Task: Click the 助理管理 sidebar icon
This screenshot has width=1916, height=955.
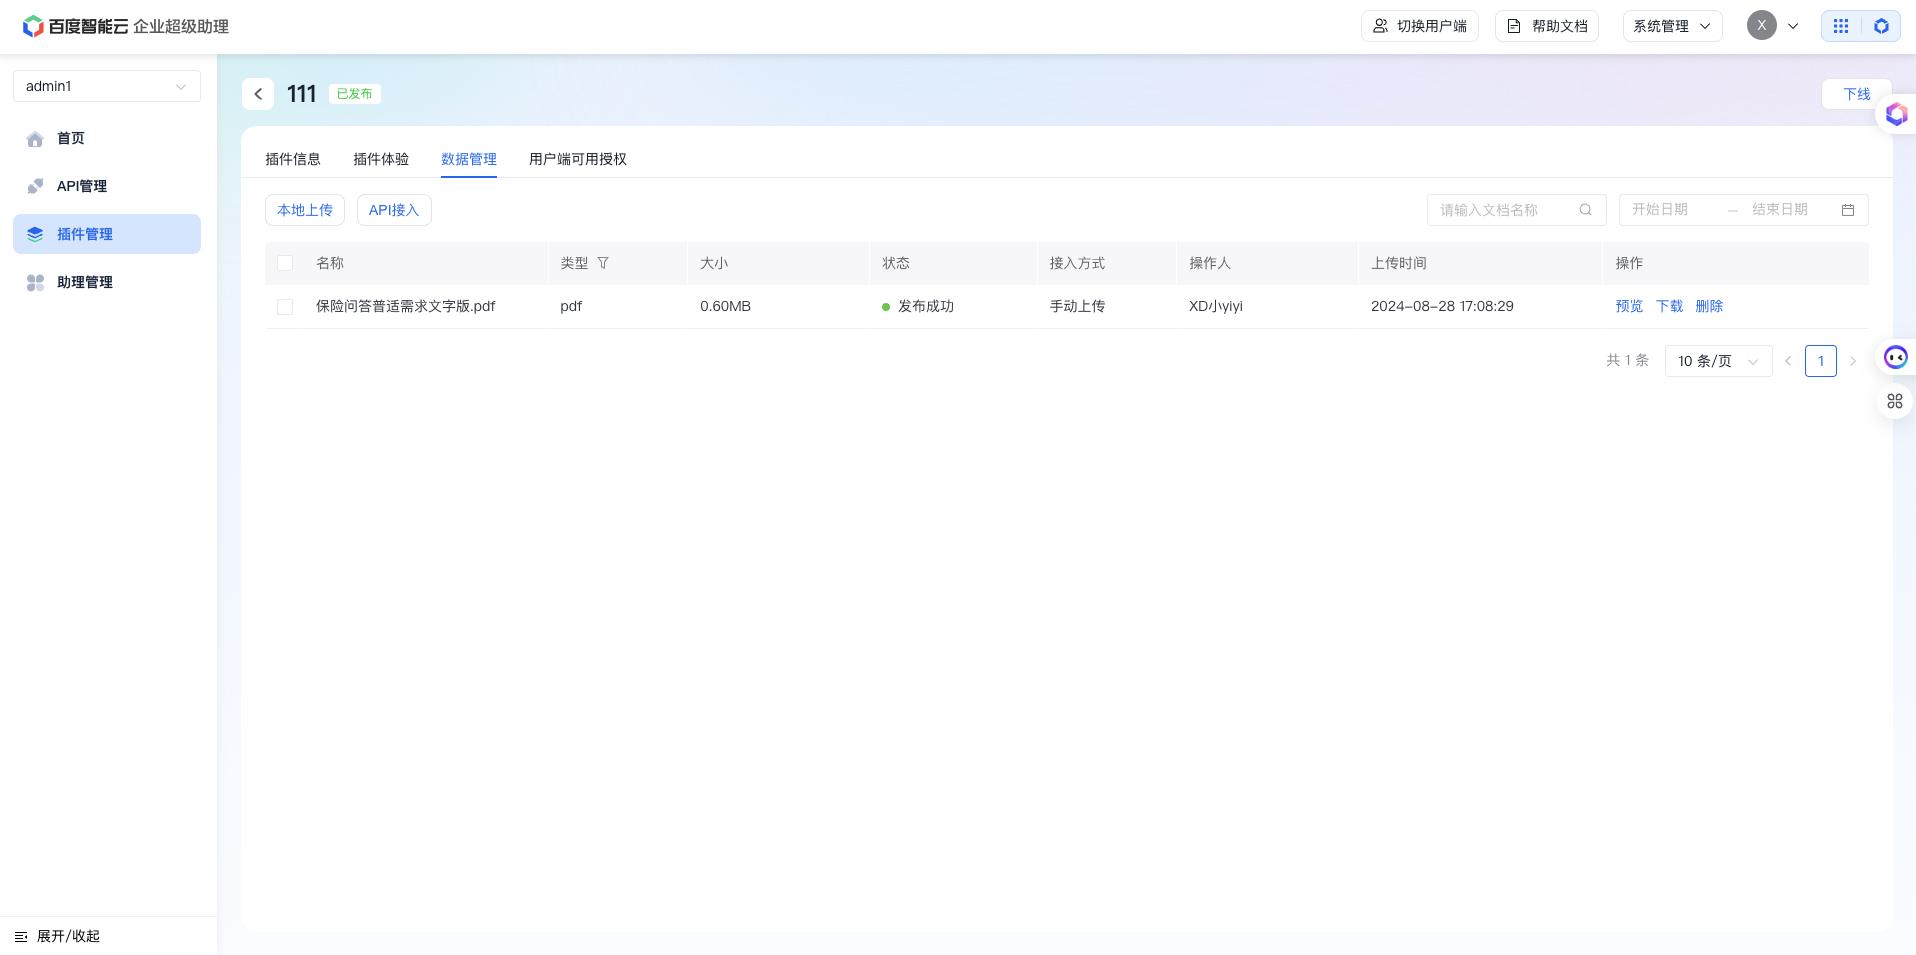Action: coord(35,283)
